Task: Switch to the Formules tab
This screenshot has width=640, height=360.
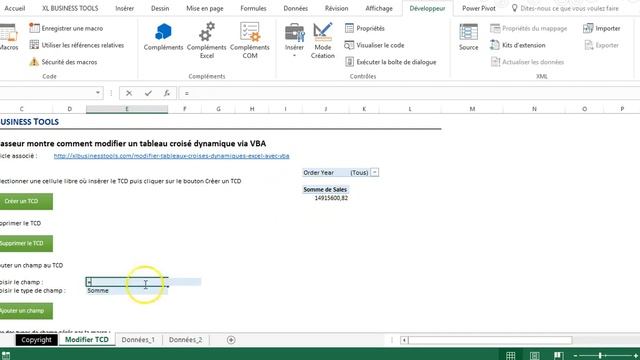Action: pyautogui.click(x=253, y=8)
